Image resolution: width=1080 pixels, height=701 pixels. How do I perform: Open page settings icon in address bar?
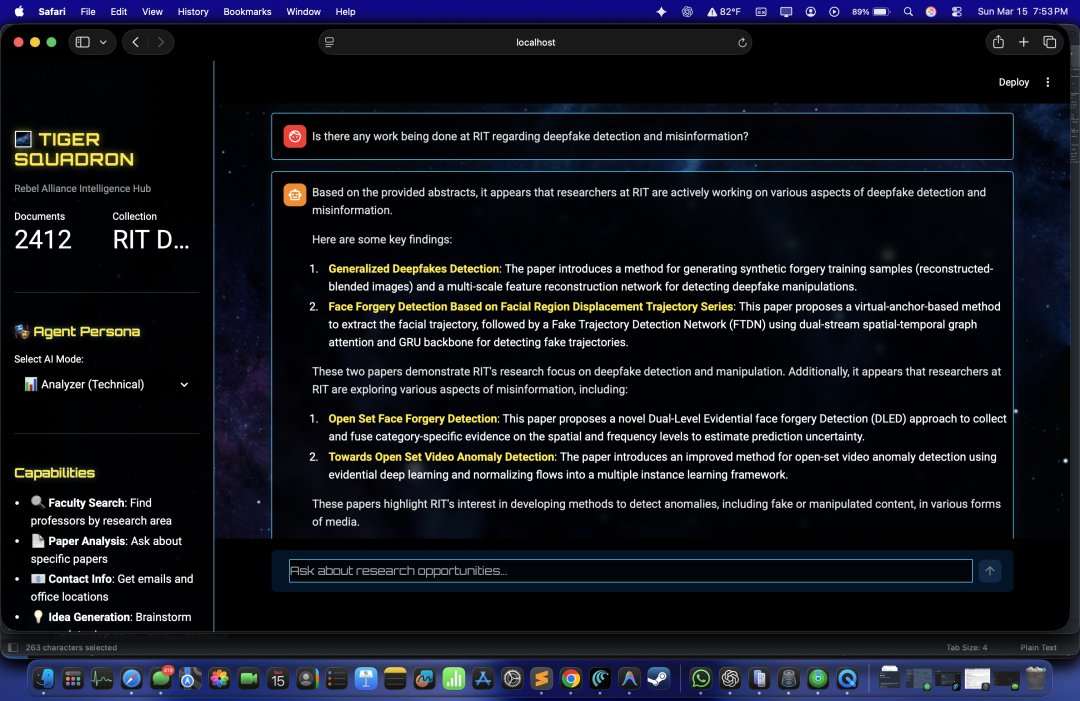pyautogui.click(x=329, y=42)
